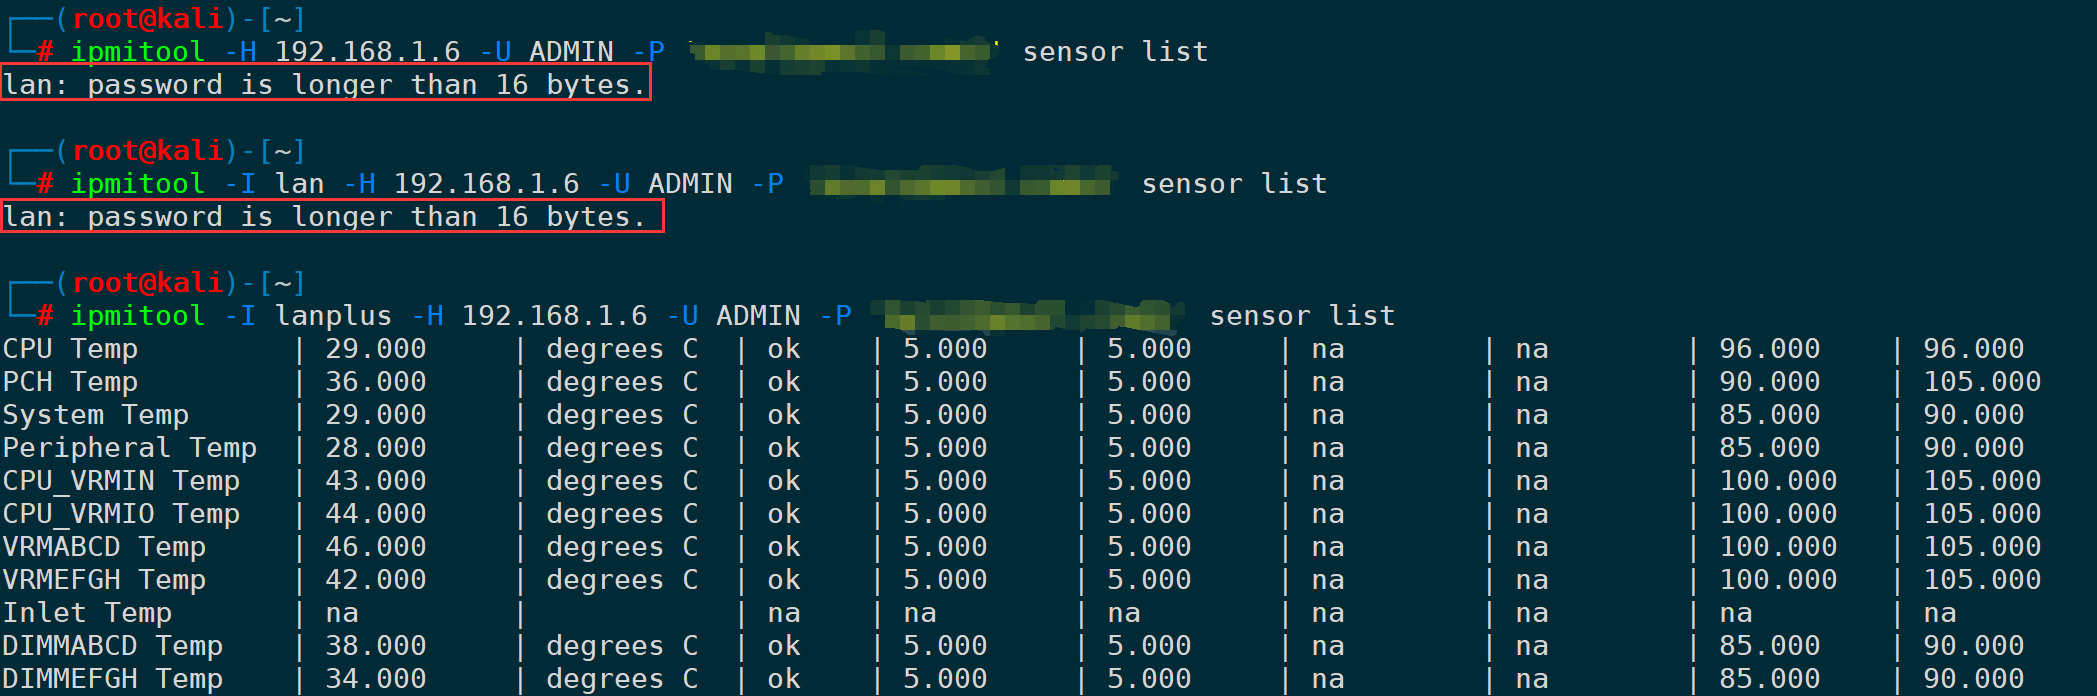Click the VRMABCD Temp sensor name
This screenshot has width=2097, height=696.
click(x=104, y=547)
